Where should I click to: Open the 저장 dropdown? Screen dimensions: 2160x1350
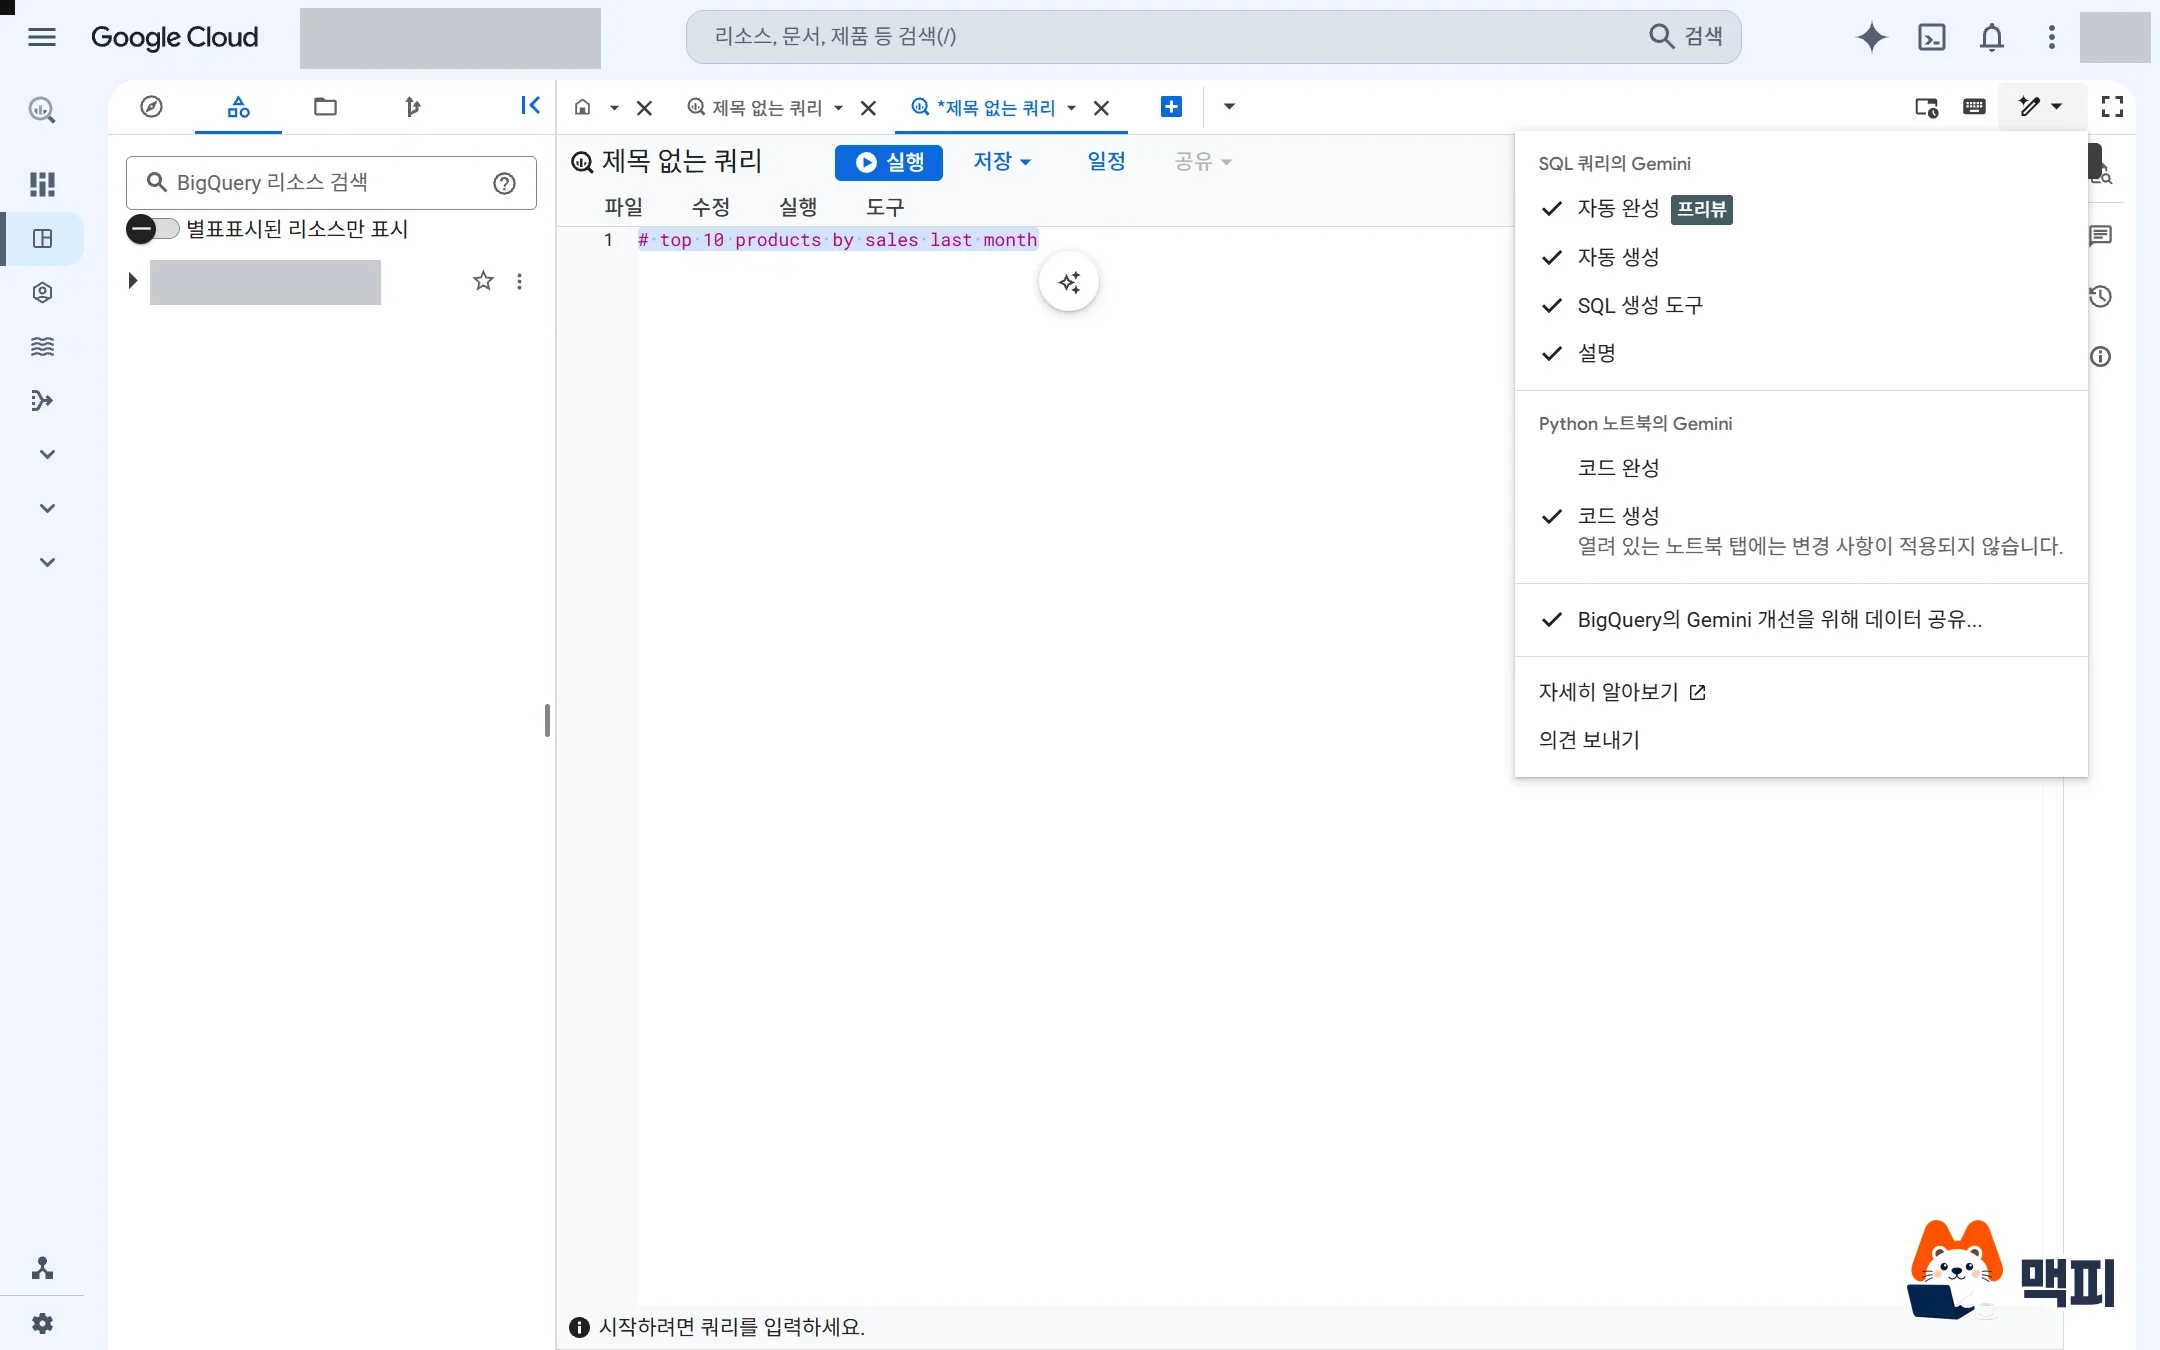1002,161
